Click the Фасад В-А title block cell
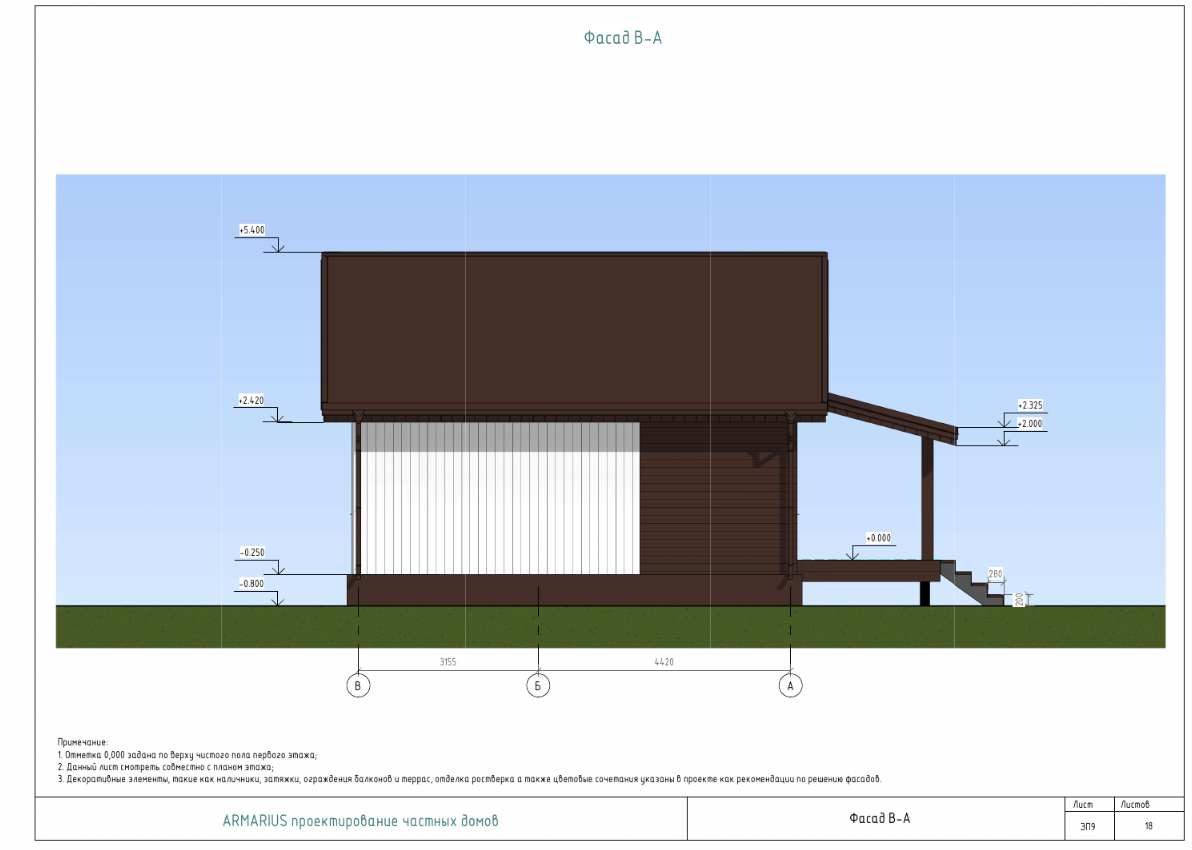Viewport: 1192px width, 850px height. point(879,818)
